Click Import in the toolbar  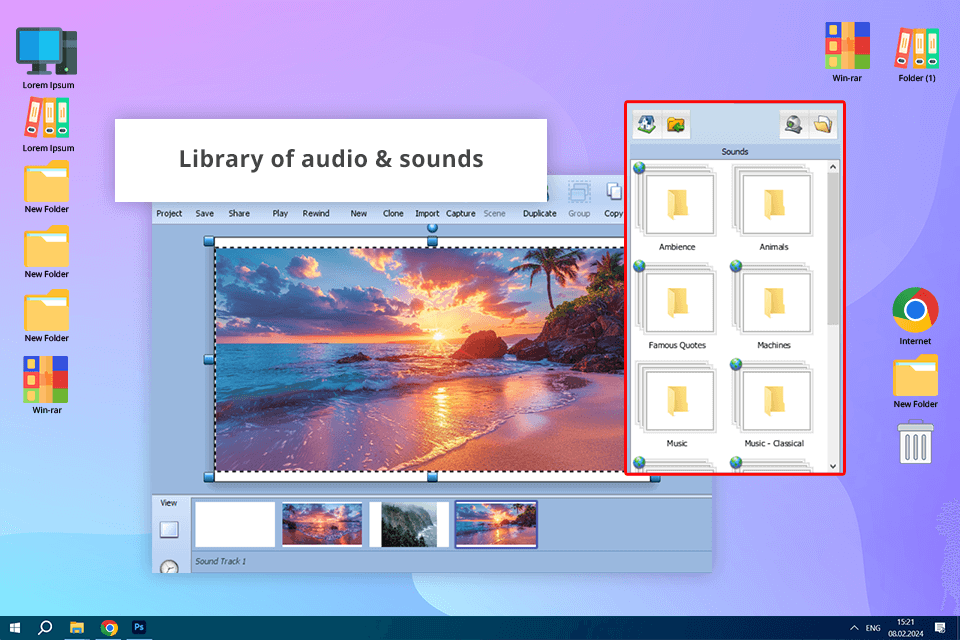(427, 213)
